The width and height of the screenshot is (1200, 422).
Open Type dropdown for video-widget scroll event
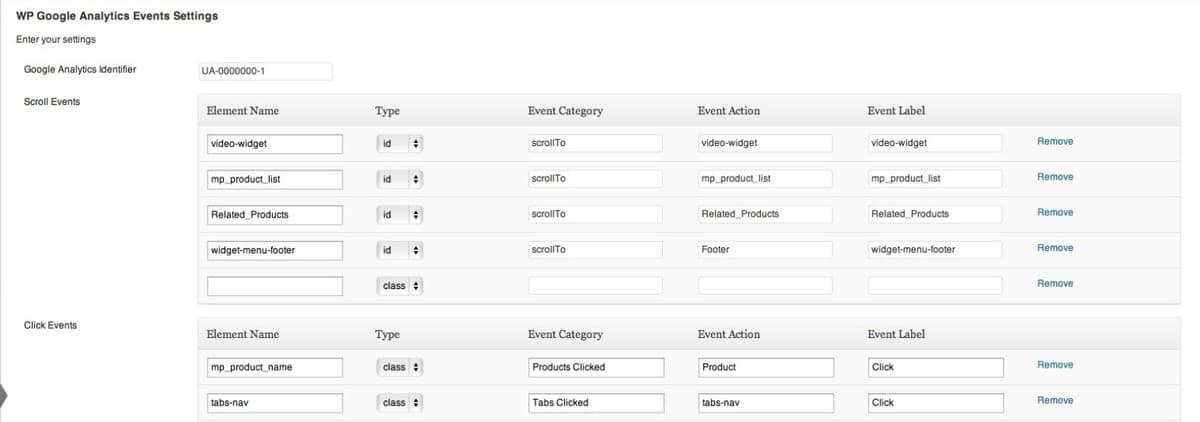point(401,143)
